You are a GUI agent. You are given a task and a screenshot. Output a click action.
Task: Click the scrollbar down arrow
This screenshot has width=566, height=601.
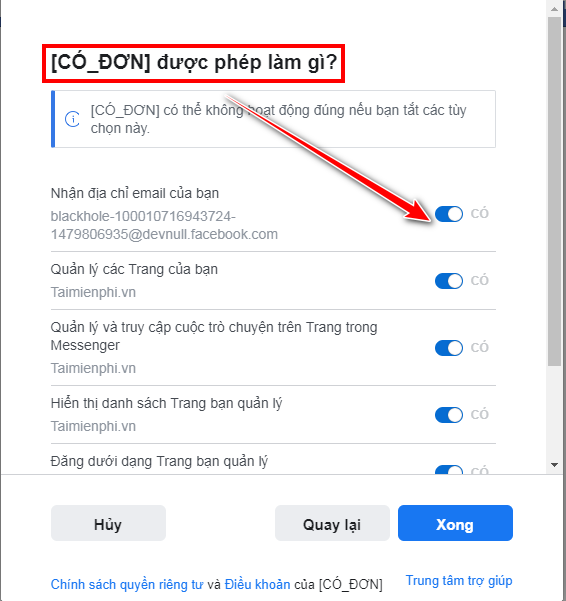tap(554, 465)
